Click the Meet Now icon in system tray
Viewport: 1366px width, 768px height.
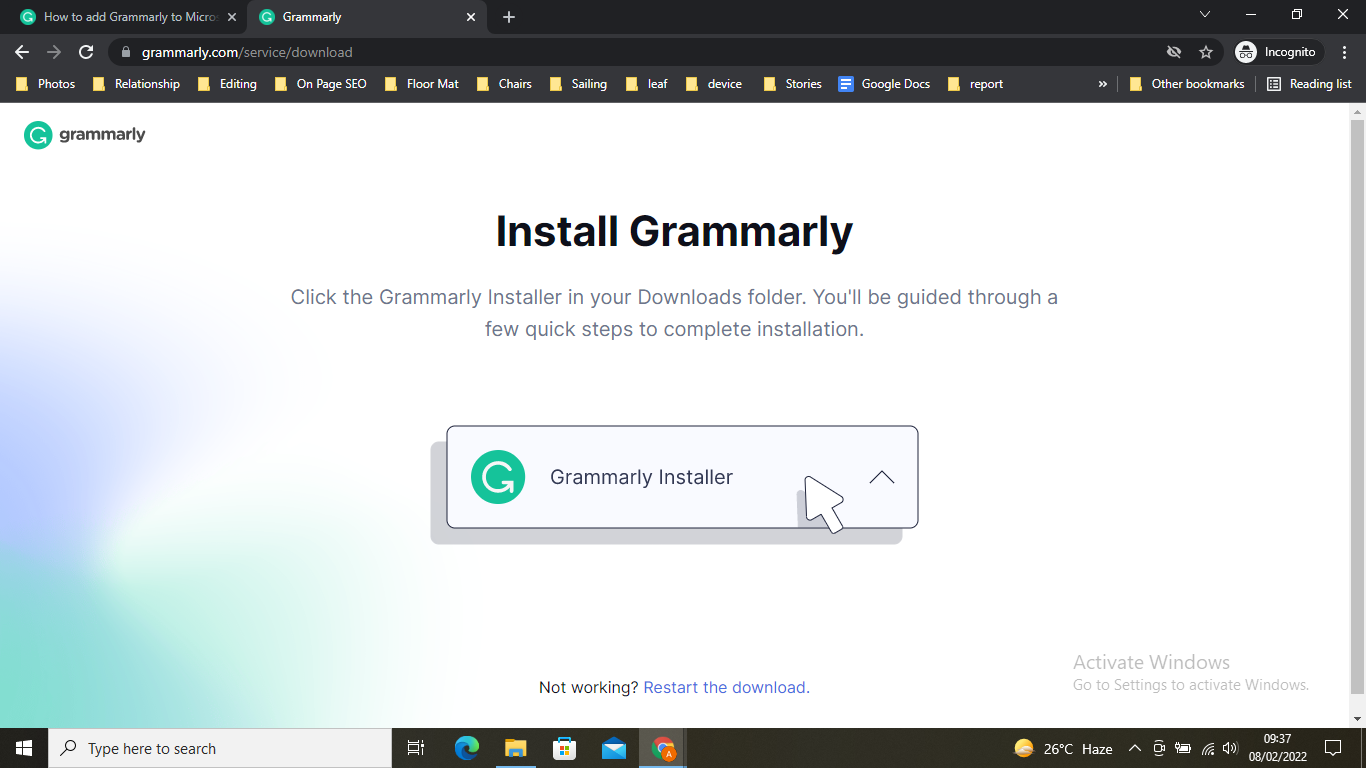[1159, 748]
